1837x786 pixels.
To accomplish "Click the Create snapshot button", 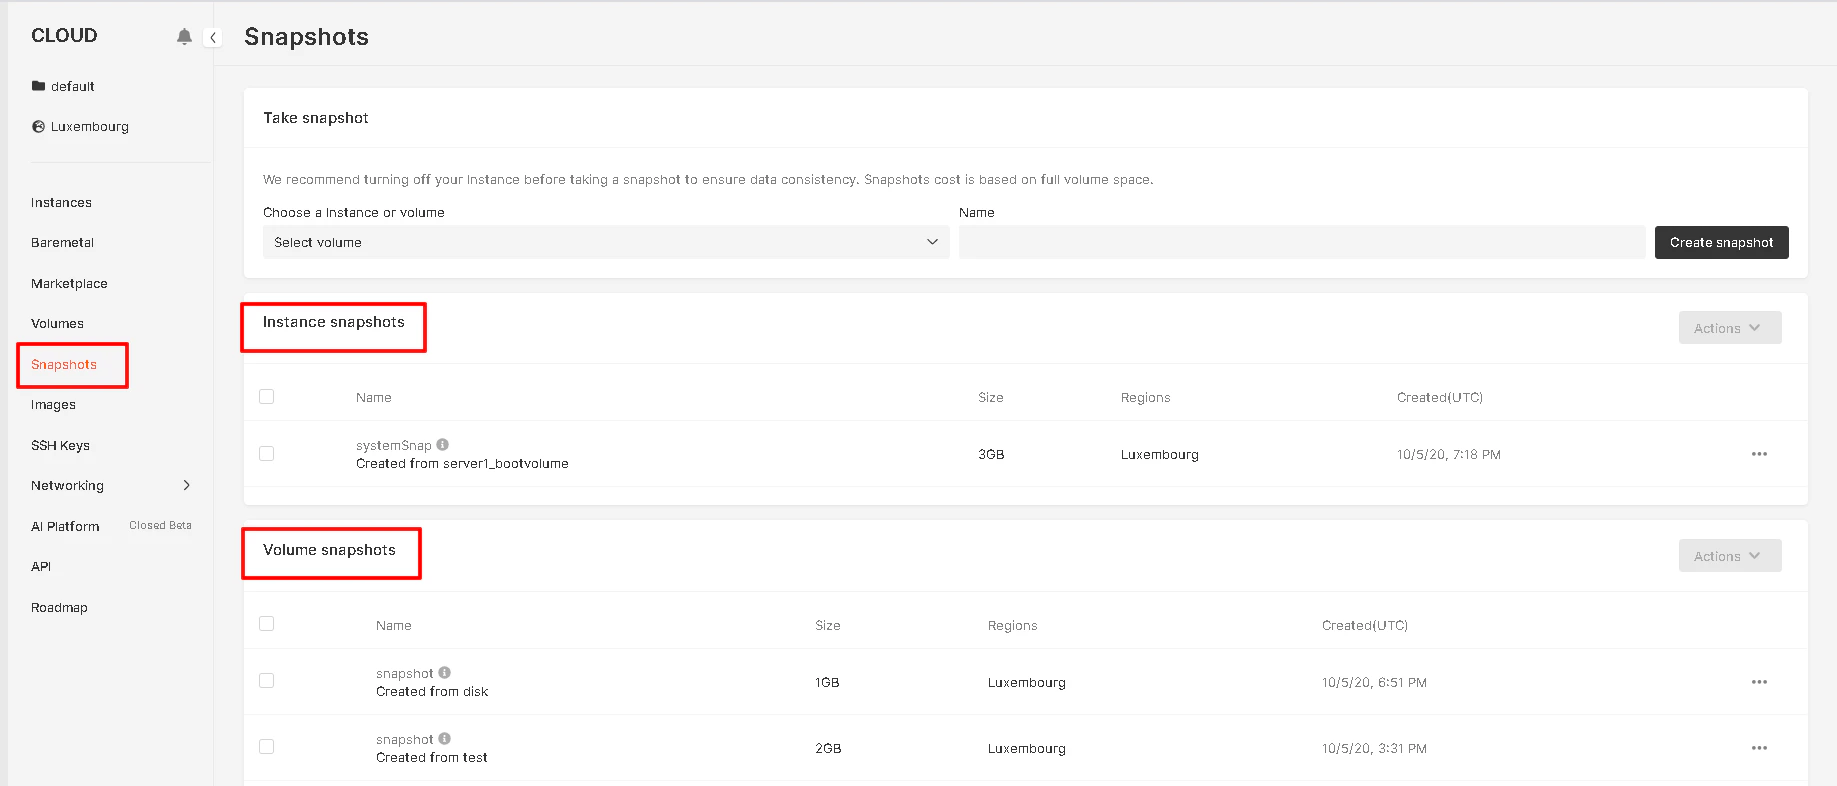I will click(1721, 242).
